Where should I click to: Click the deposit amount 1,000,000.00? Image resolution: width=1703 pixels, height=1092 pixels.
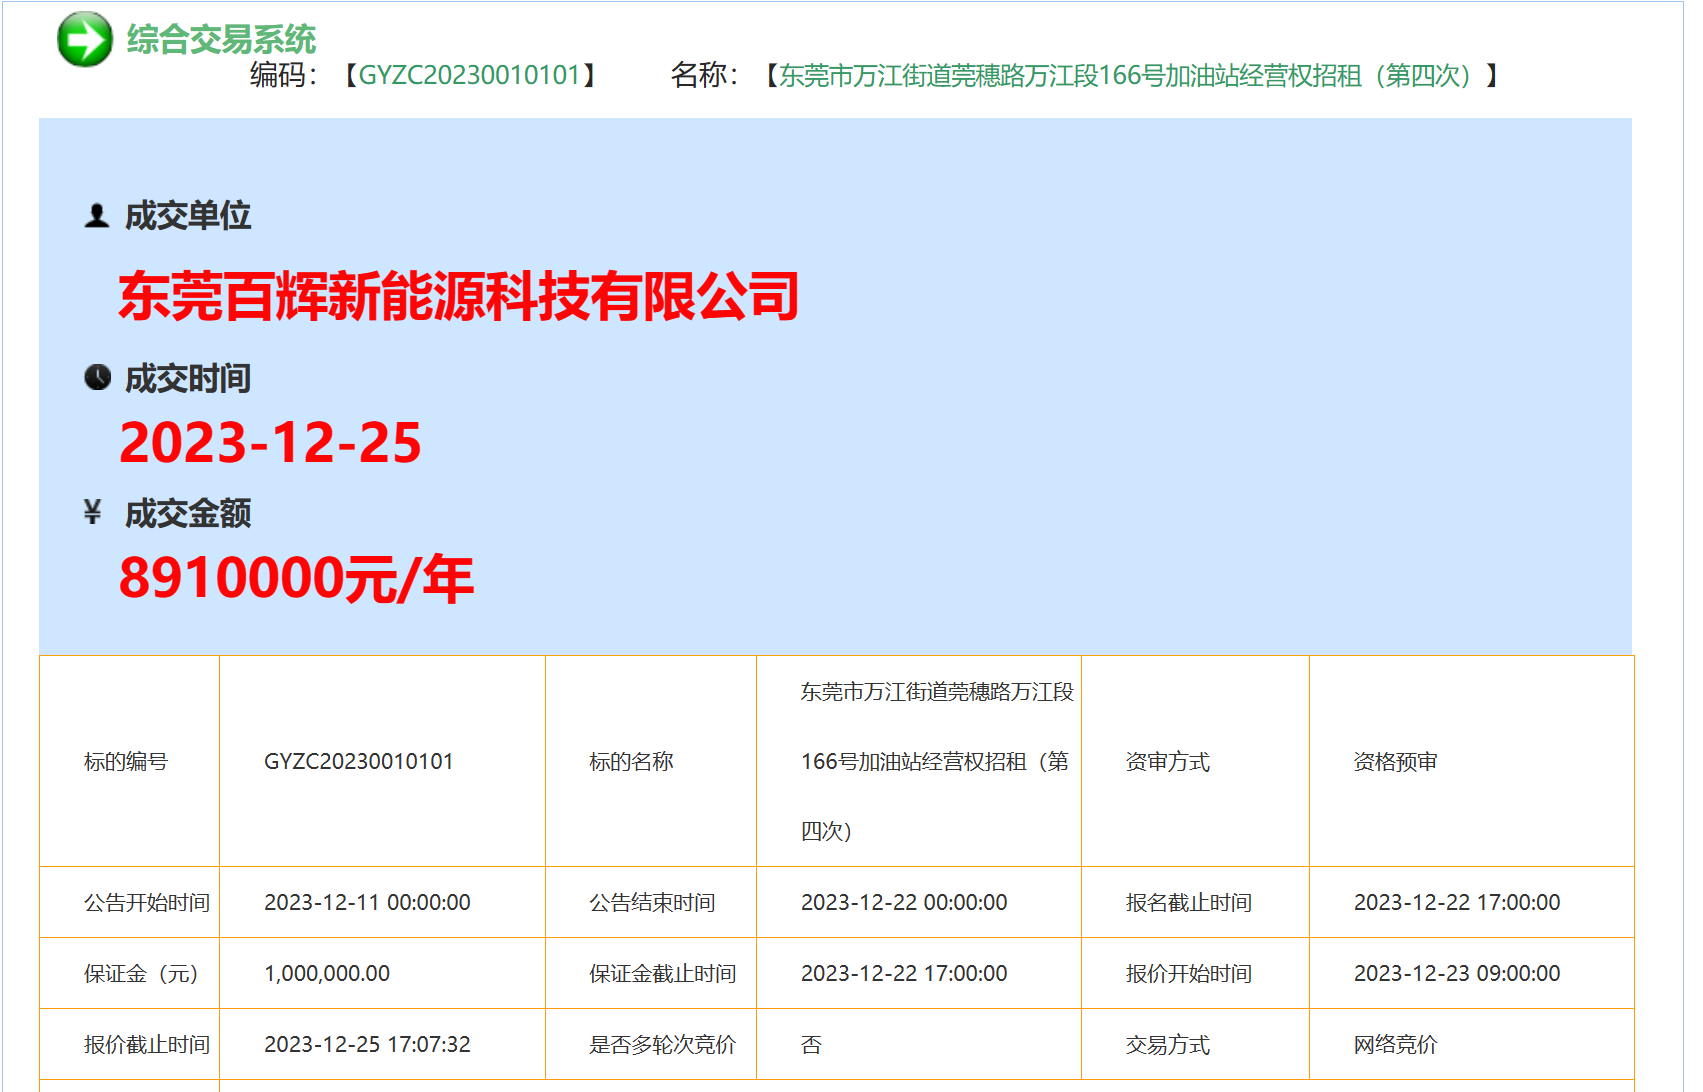(327, 974)
